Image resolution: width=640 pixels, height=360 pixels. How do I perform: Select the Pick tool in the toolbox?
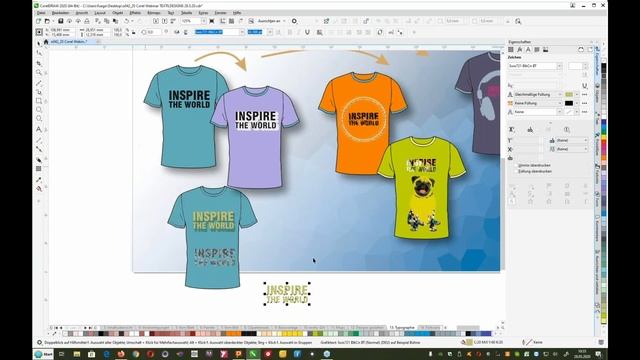[x=39, y=44]
